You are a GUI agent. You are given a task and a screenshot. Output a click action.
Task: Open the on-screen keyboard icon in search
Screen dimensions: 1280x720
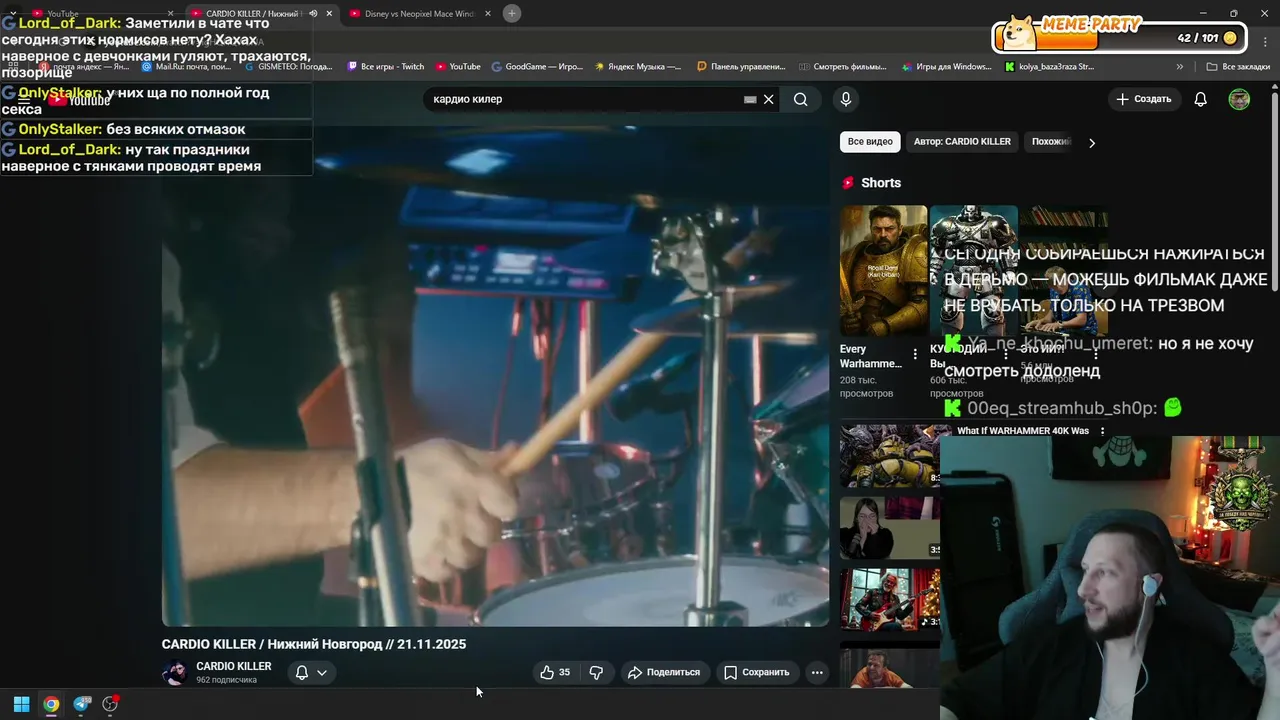coord(750,99)
